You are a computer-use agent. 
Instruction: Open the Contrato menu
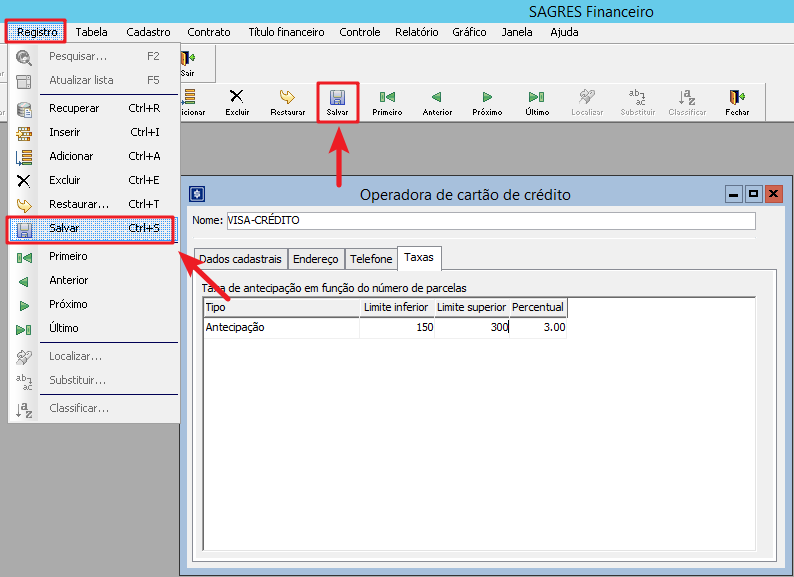(209, 32)
